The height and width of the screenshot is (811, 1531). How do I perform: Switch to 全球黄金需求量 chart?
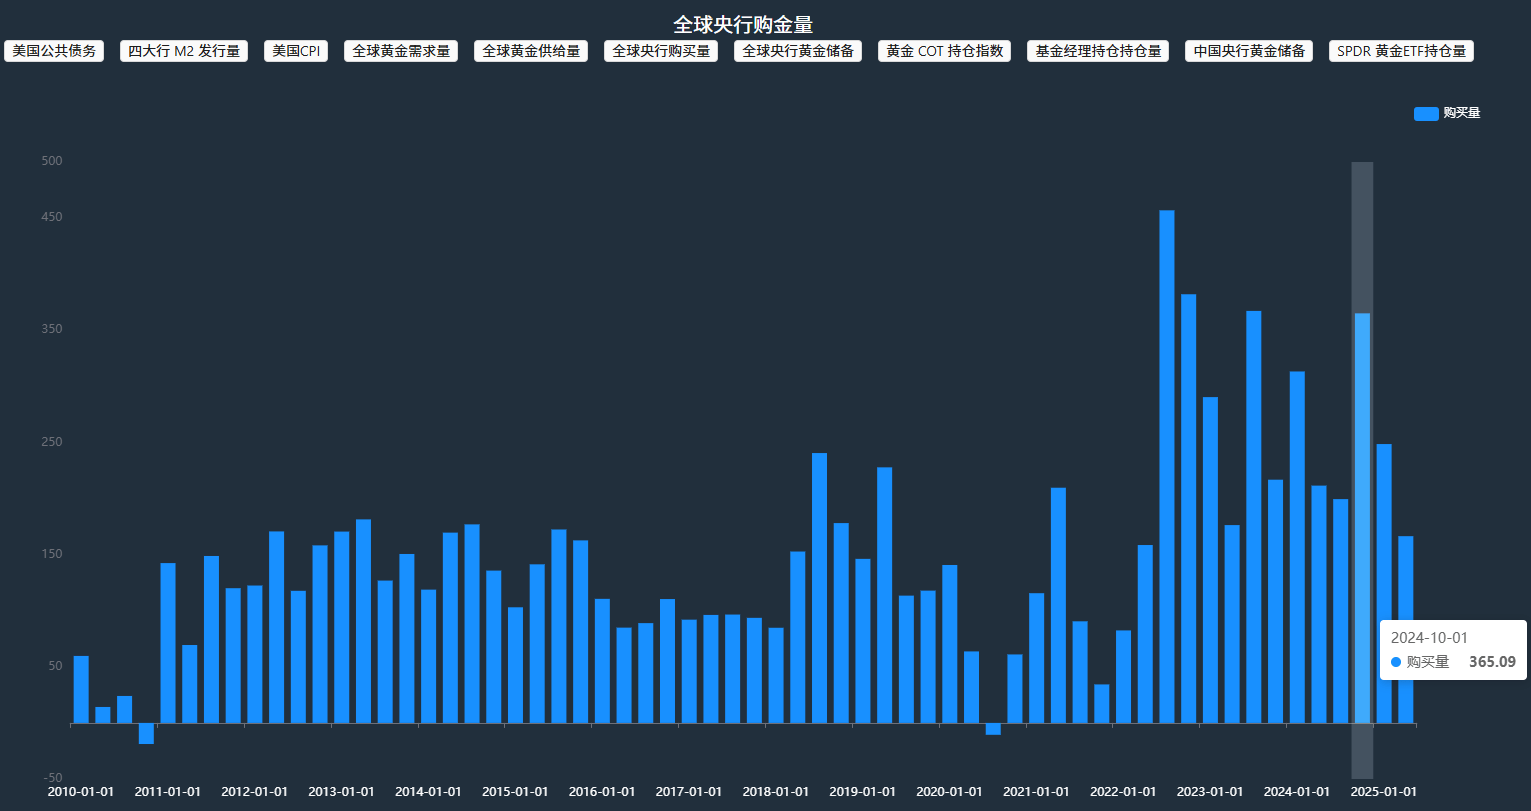[x=401, y=51]
